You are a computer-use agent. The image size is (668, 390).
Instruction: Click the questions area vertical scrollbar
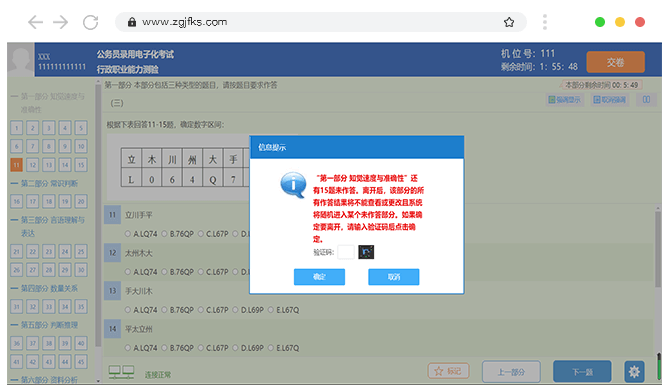point(658,281)
